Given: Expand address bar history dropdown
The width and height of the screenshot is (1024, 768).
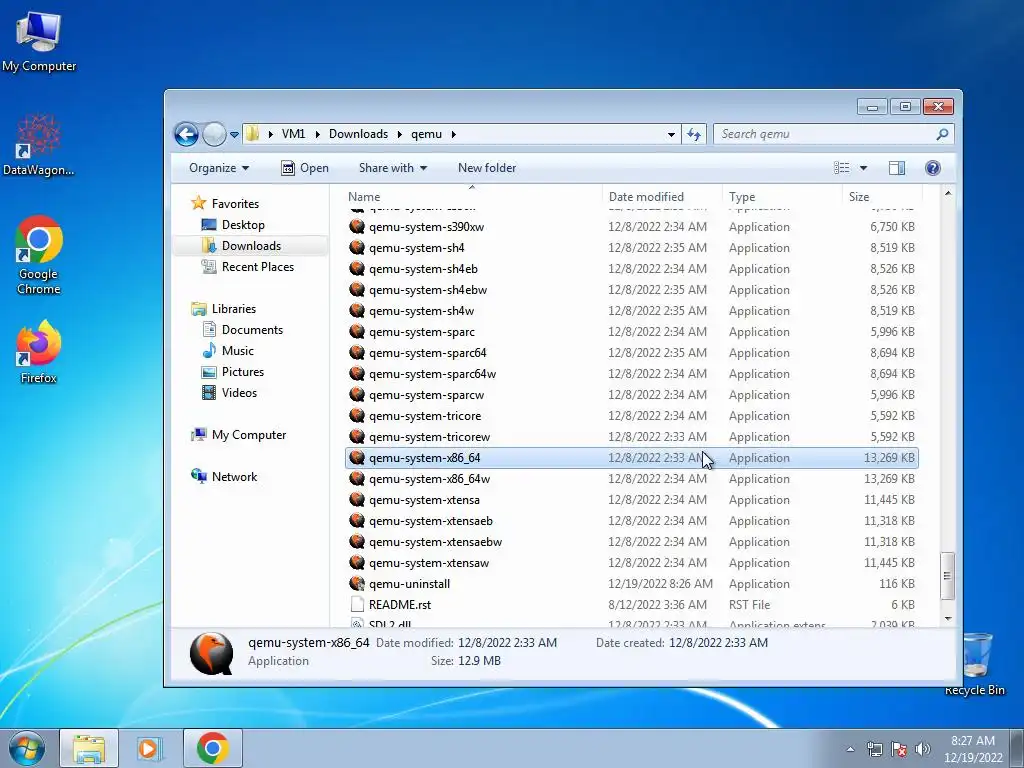Looking at the screenshot, I should tap(671, 135).
